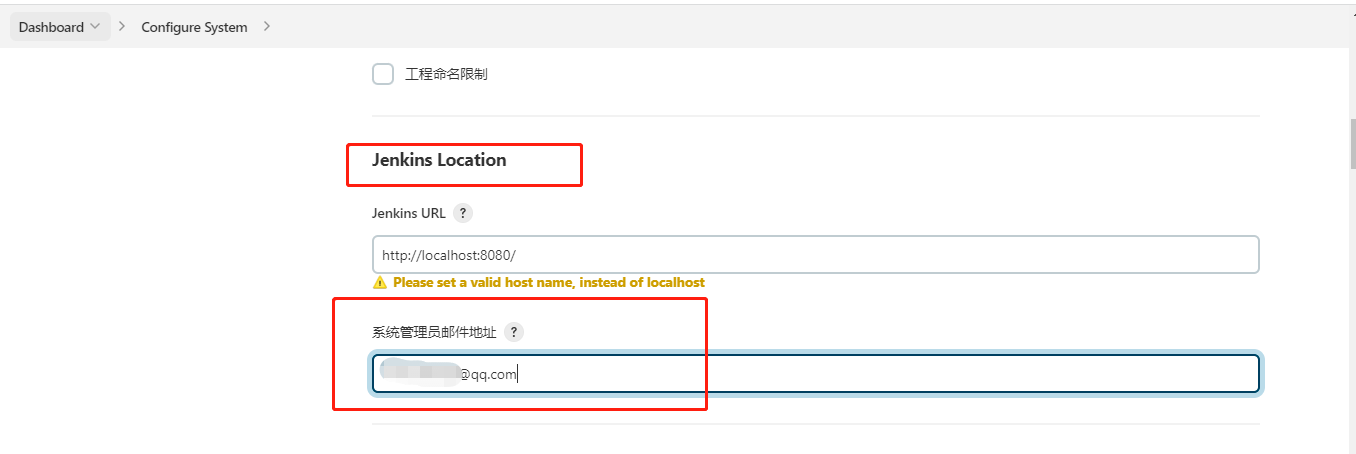Click the 'Please set a valid host name' warning
This screenshot has width=1356, height=454.
pyautogui.click(x=548, y=283)
